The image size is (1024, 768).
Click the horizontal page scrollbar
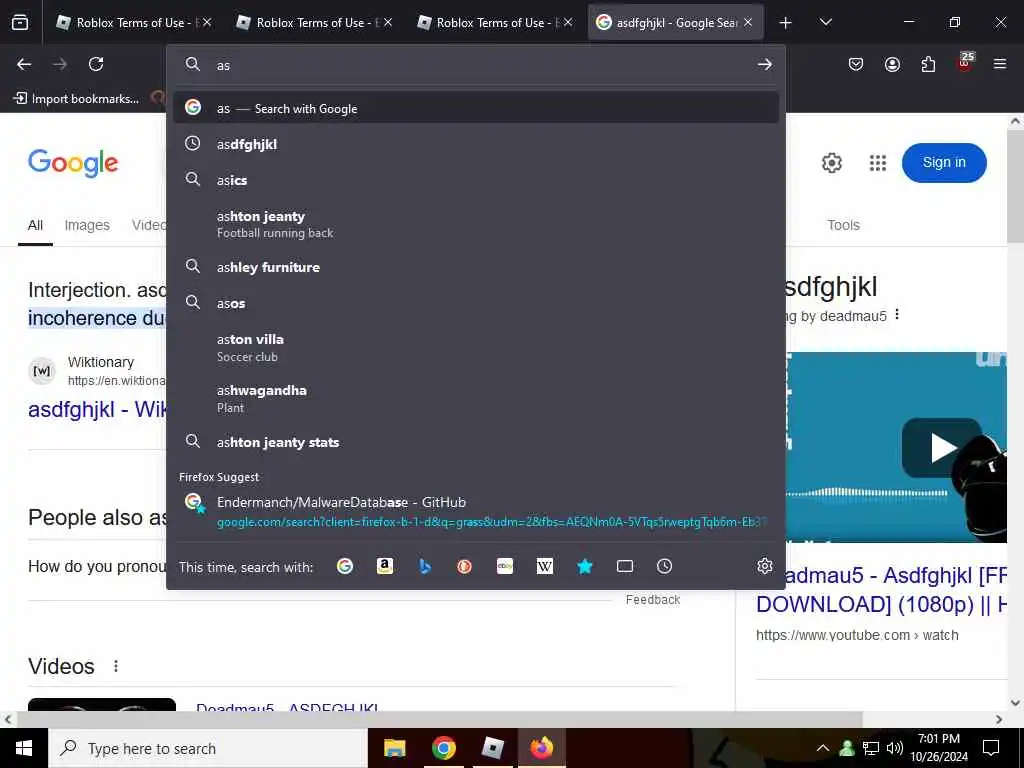[440, 719]
